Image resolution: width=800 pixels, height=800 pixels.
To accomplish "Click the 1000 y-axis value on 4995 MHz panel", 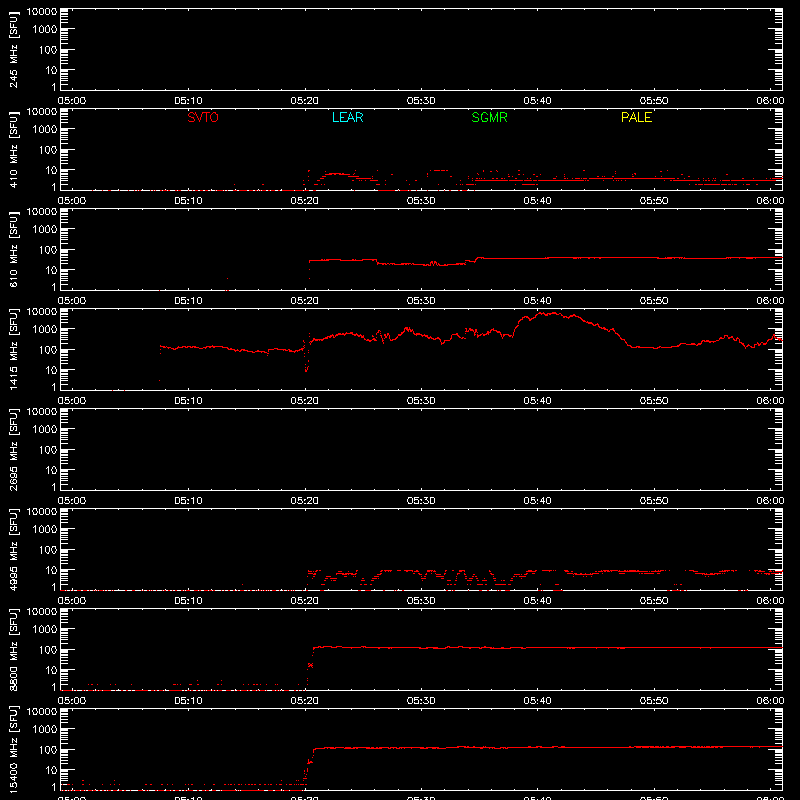I will (x=44, y=530).
